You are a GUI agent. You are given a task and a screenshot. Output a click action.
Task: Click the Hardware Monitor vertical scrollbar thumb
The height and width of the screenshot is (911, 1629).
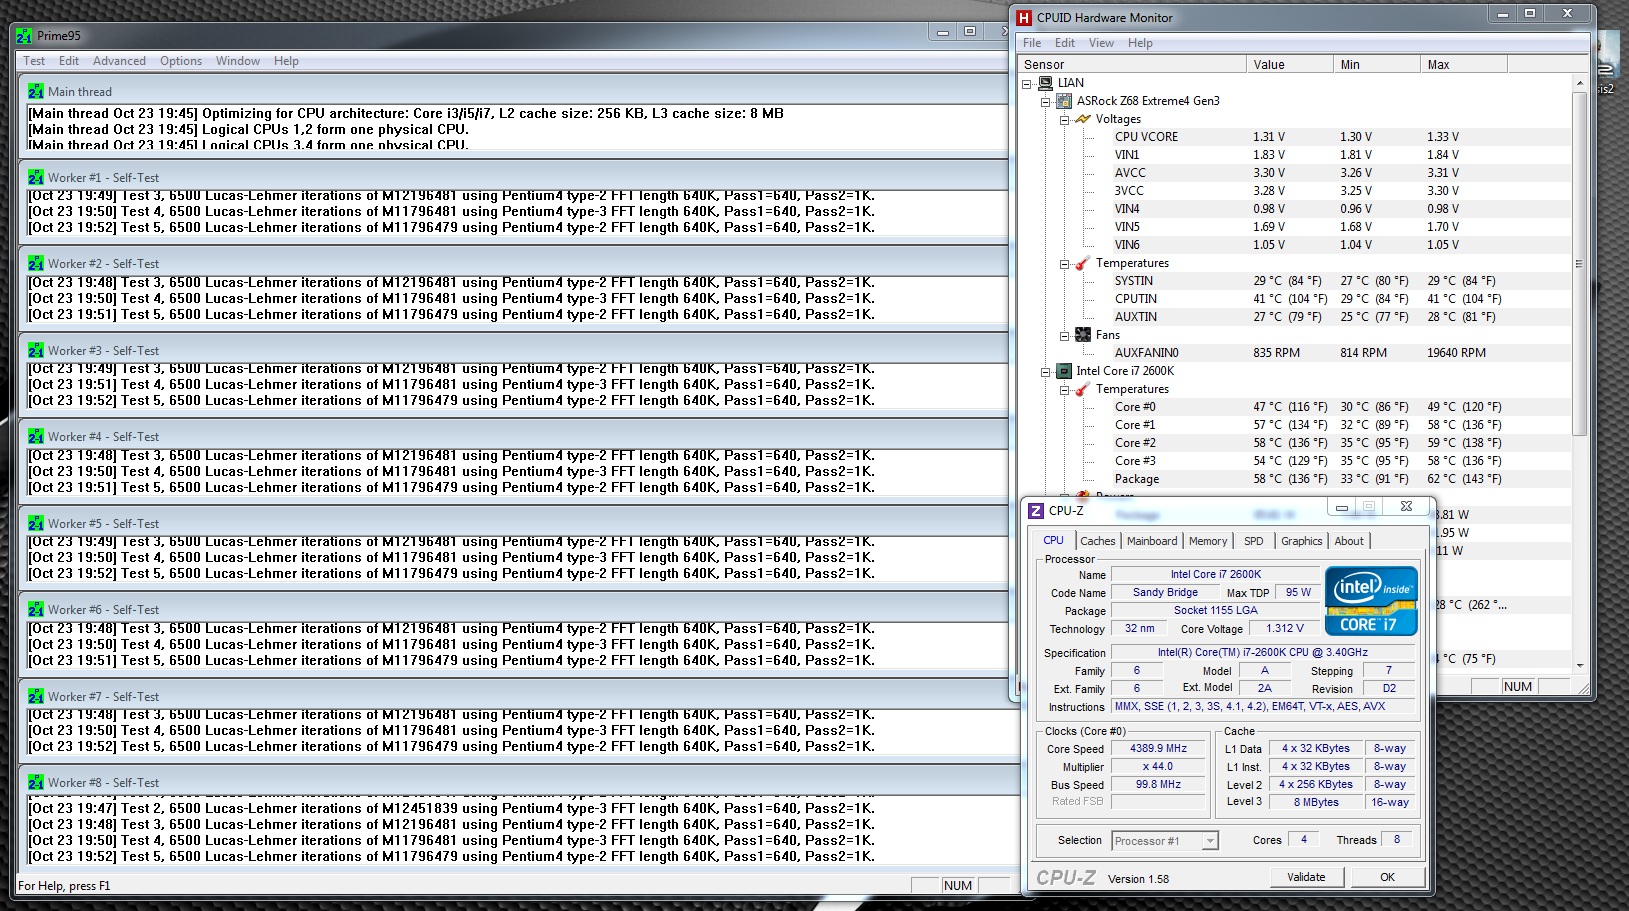point(1580,264)
